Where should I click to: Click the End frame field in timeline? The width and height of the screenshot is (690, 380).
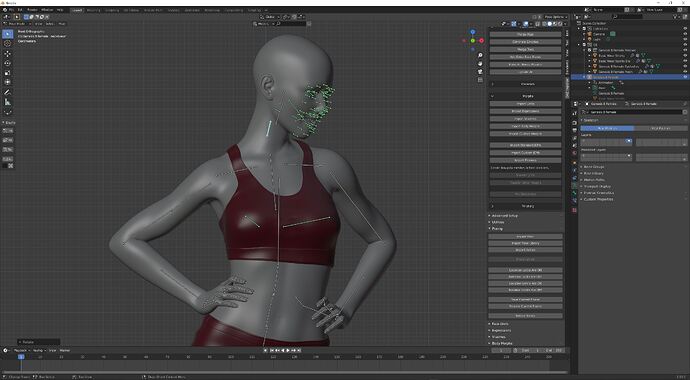(554, 351)
